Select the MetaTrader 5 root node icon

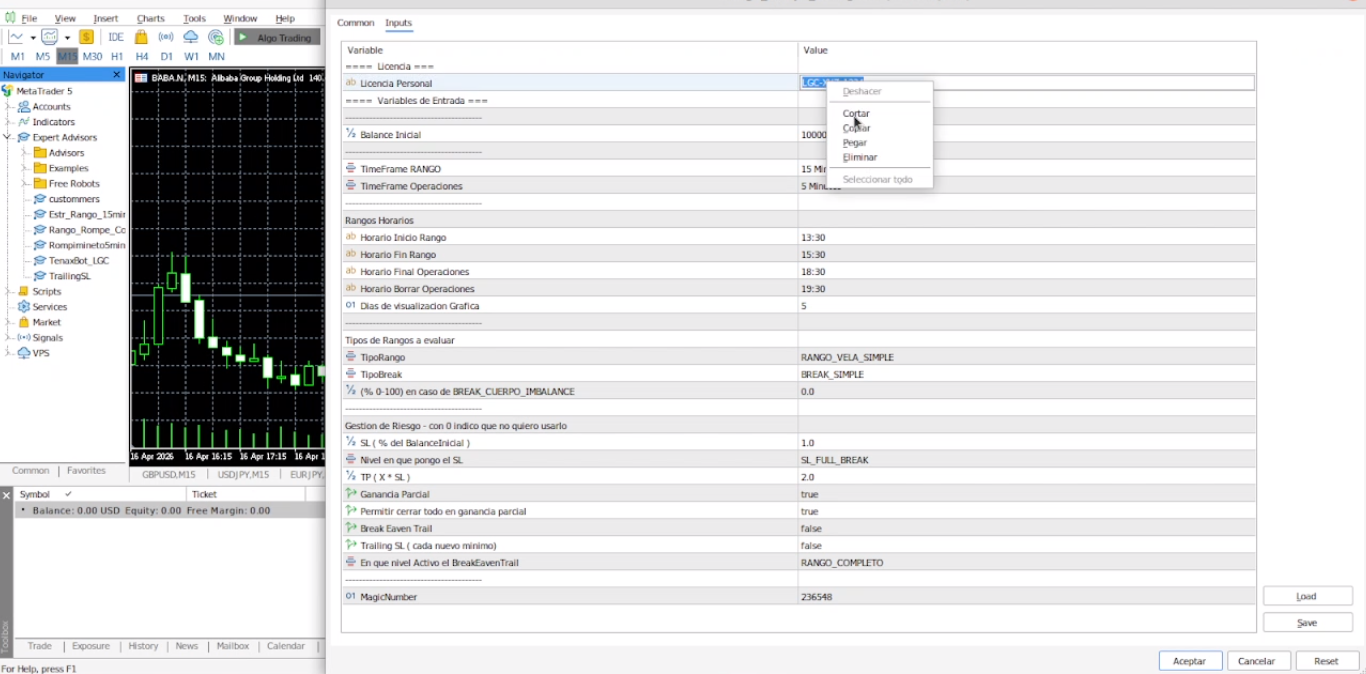[x=7, y=91]
